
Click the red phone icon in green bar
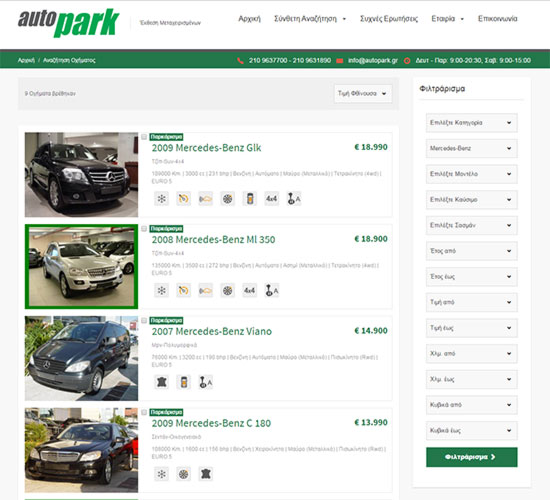pos(240,61)
